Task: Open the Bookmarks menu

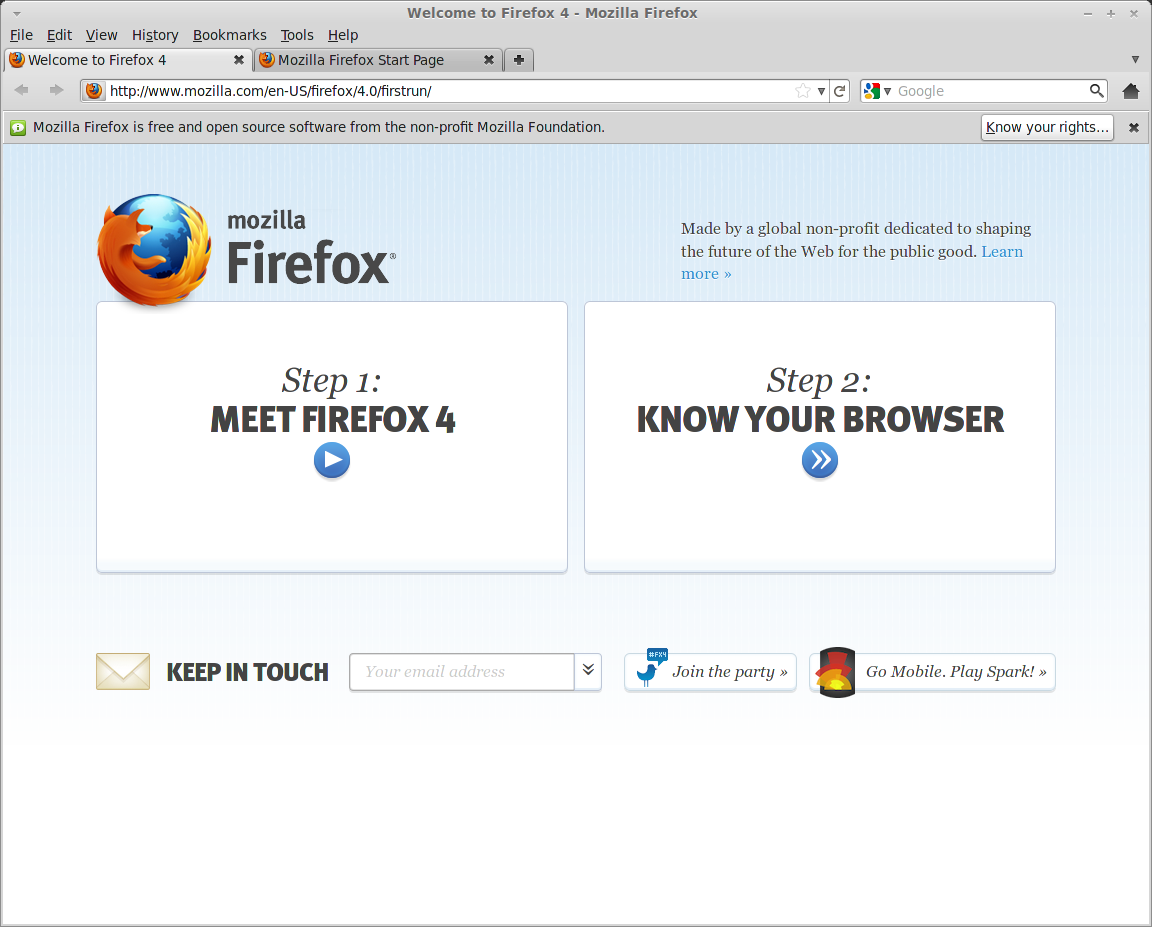Action: tap(229, 35)
